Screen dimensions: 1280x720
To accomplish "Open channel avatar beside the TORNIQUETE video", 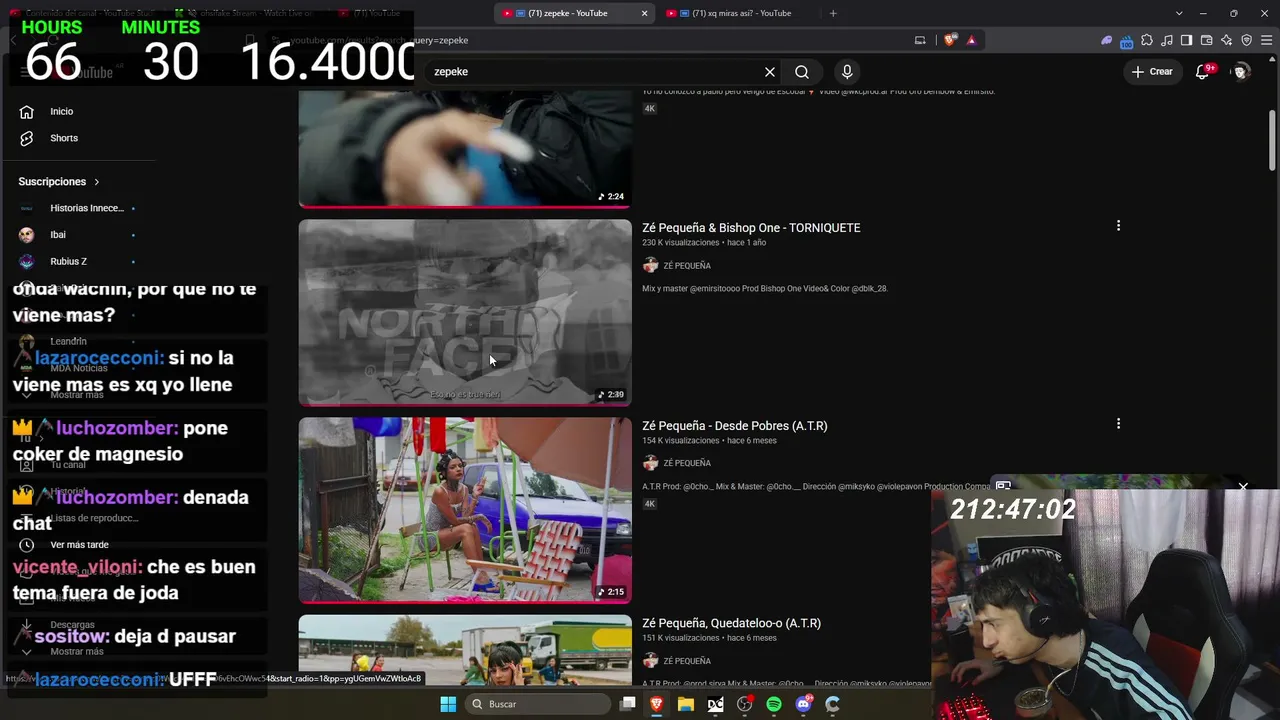I will [x=650, y=265].
